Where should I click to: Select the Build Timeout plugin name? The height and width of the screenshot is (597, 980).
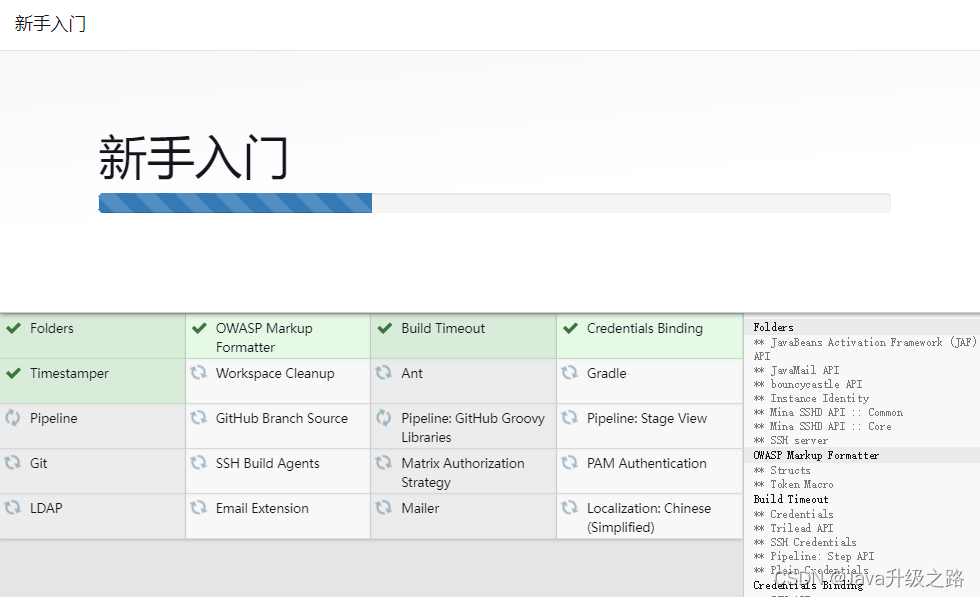[x=443, y=328]
